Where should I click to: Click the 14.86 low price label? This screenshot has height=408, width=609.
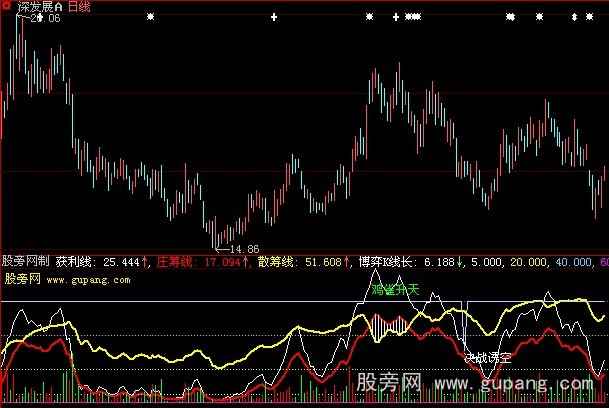244,249
